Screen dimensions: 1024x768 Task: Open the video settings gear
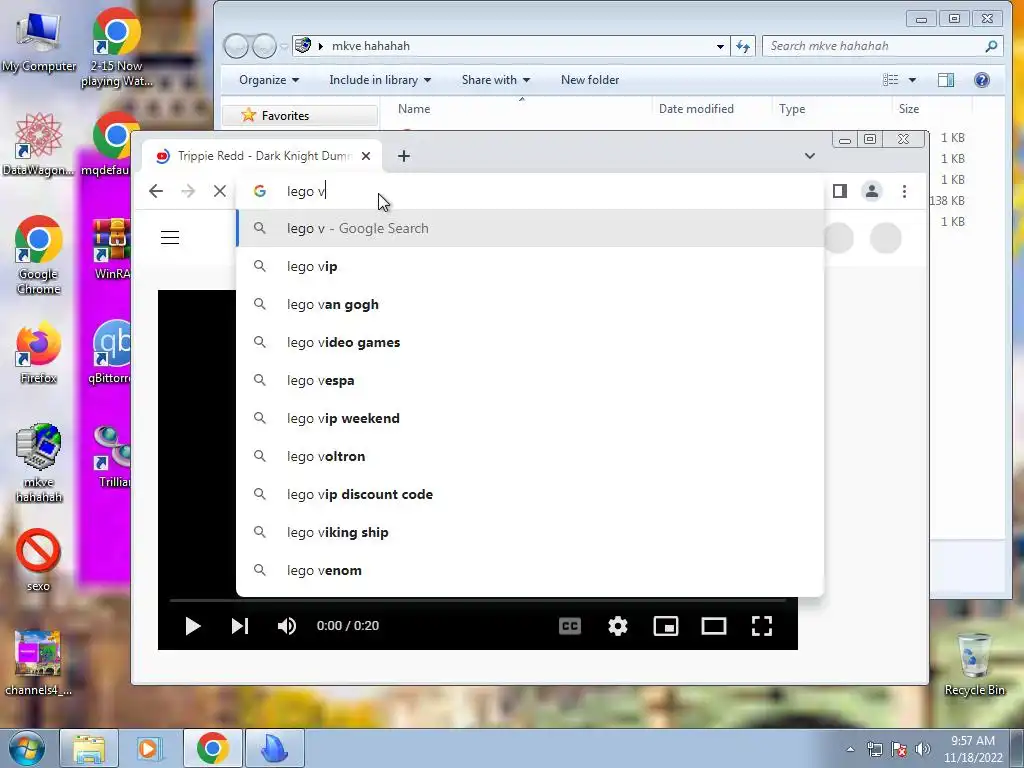618,626
